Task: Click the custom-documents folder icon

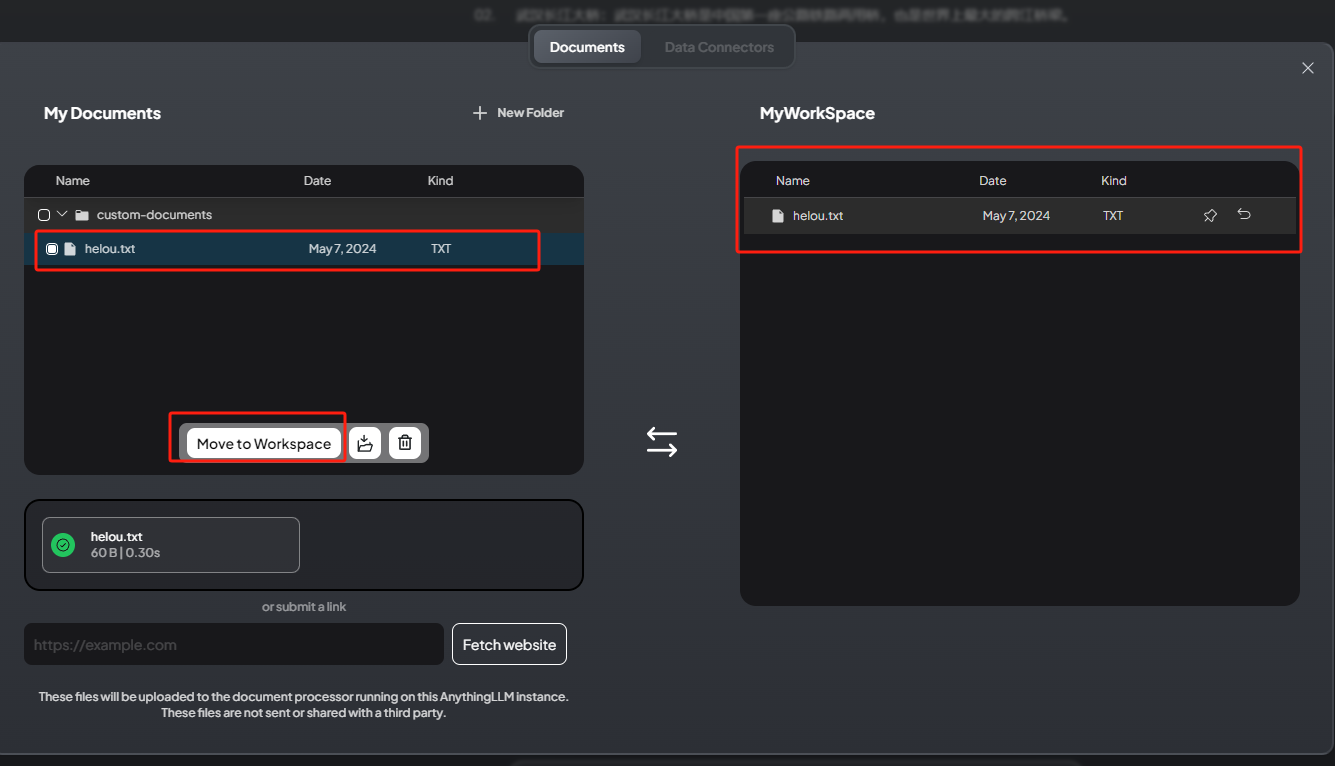Action: coord(82,215)
